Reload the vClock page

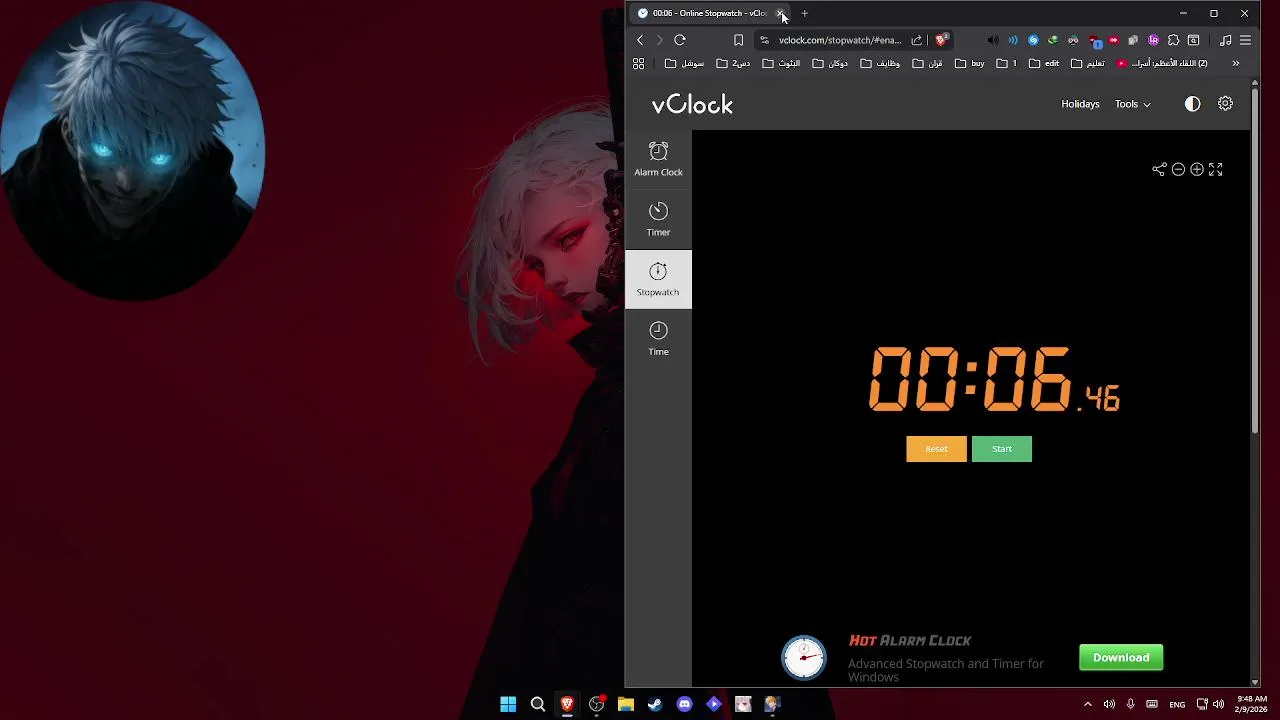680,40
